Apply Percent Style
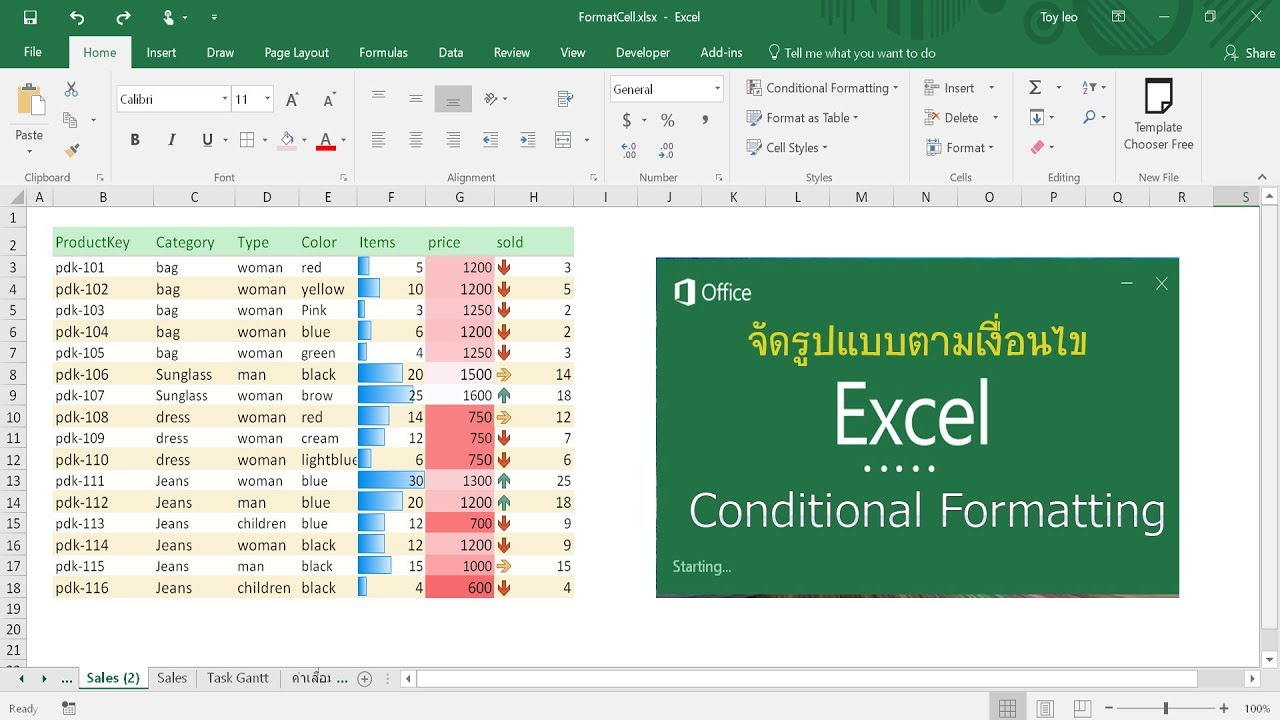The width and height of the screenshot is (1280, 720). [667, 120]
